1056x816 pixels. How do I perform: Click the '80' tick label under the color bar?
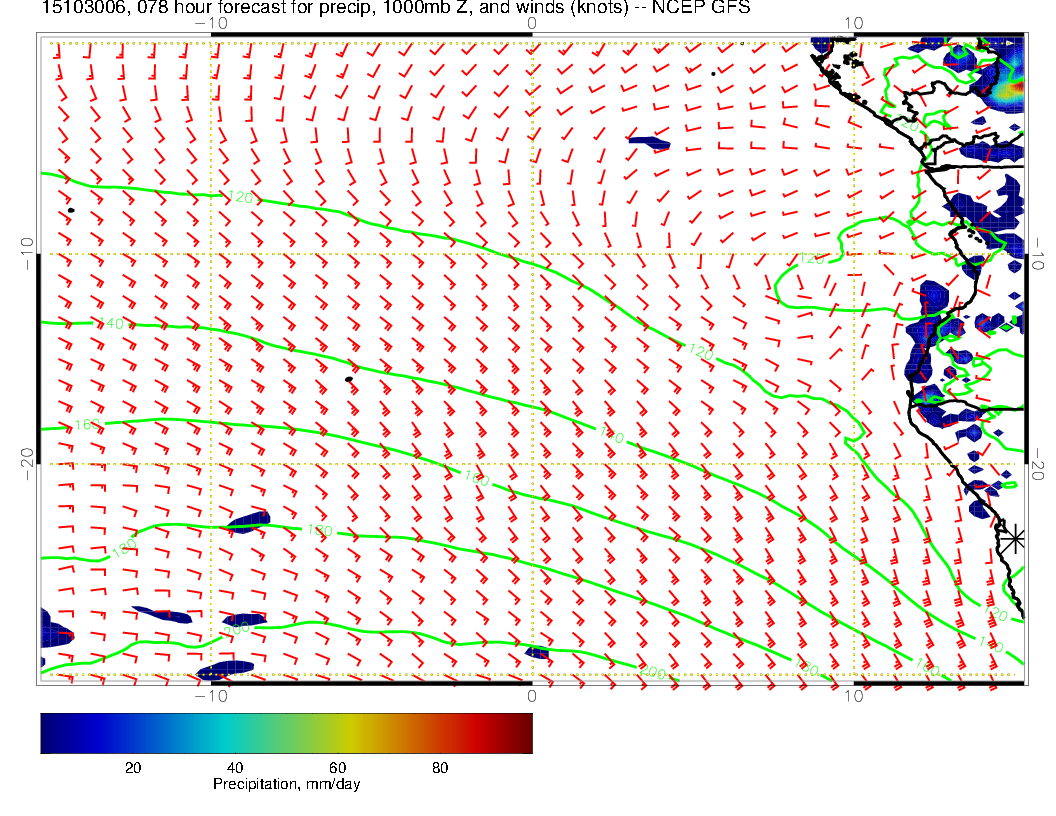440,768
